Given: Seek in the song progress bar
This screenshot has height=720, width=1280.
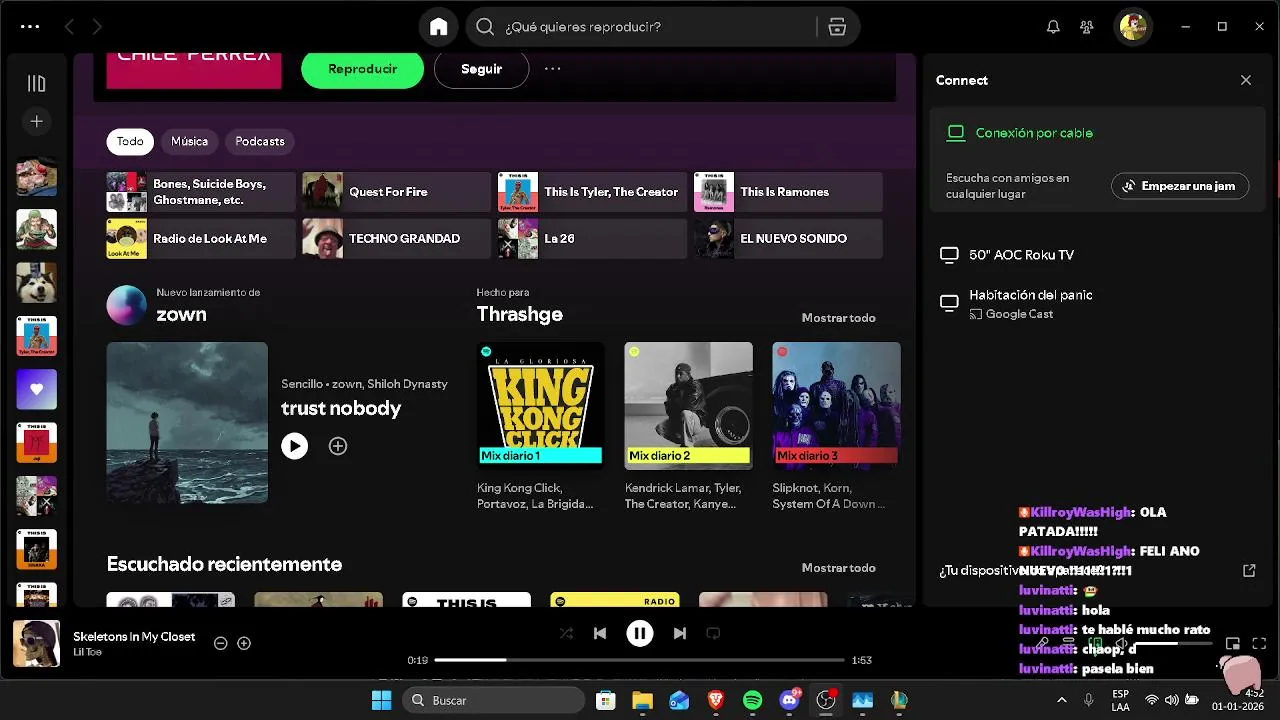Looking at the screenshot, I should [640, 660].
